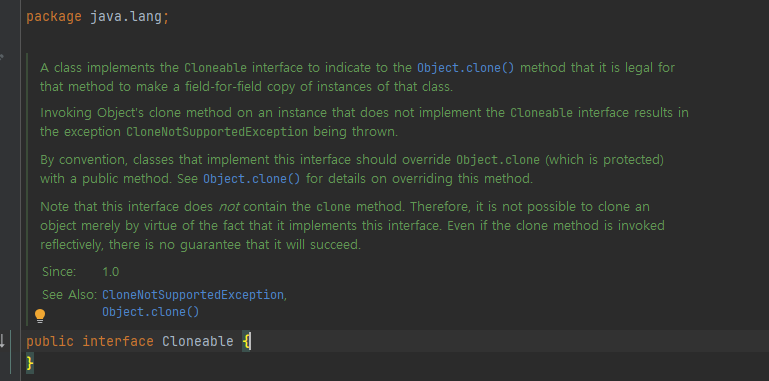Click the yellow lightbulb quick-fix icon
Viewport: 769px width, 381px height.
[40, 316]
